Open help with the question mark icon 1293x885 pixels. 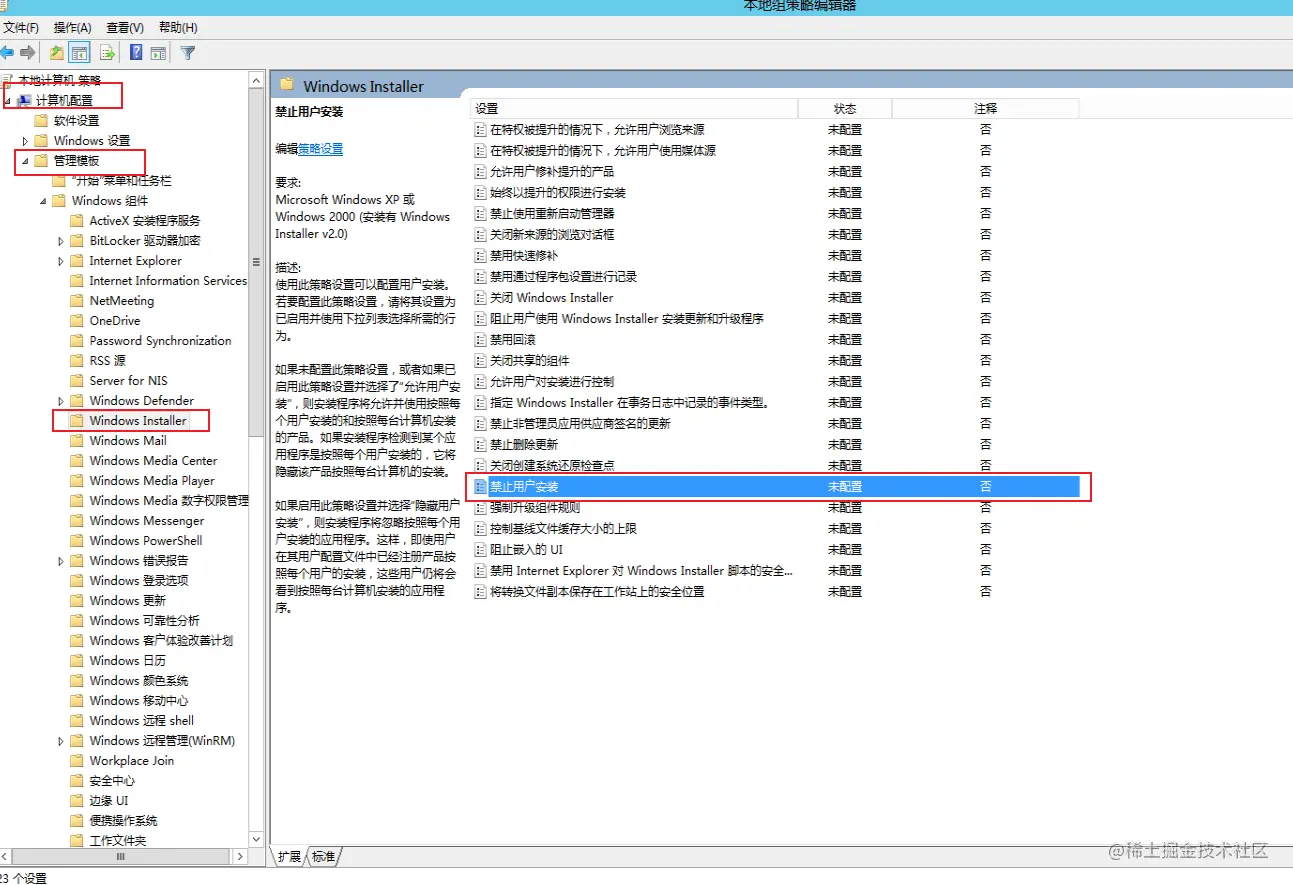tap(136, 52)
